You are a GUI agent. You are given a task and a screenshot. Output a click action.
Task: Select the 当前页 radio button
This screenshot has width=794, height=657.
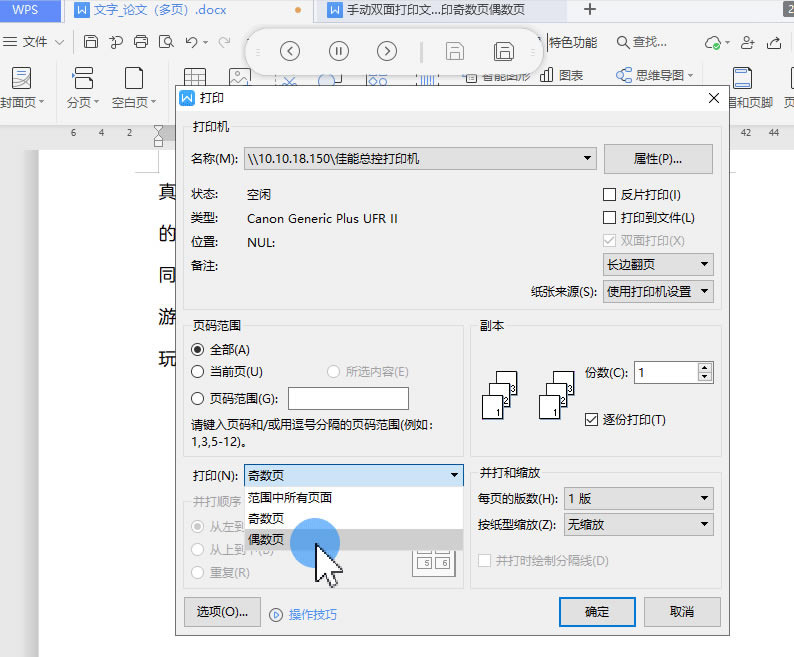point(198,372)
